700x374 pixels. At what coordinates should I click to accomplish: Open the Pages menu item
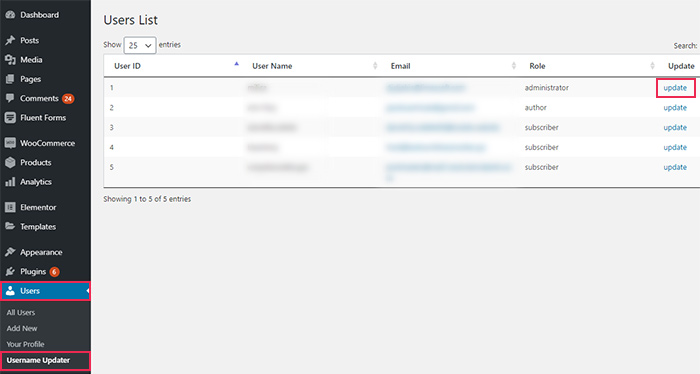(30, 79)
